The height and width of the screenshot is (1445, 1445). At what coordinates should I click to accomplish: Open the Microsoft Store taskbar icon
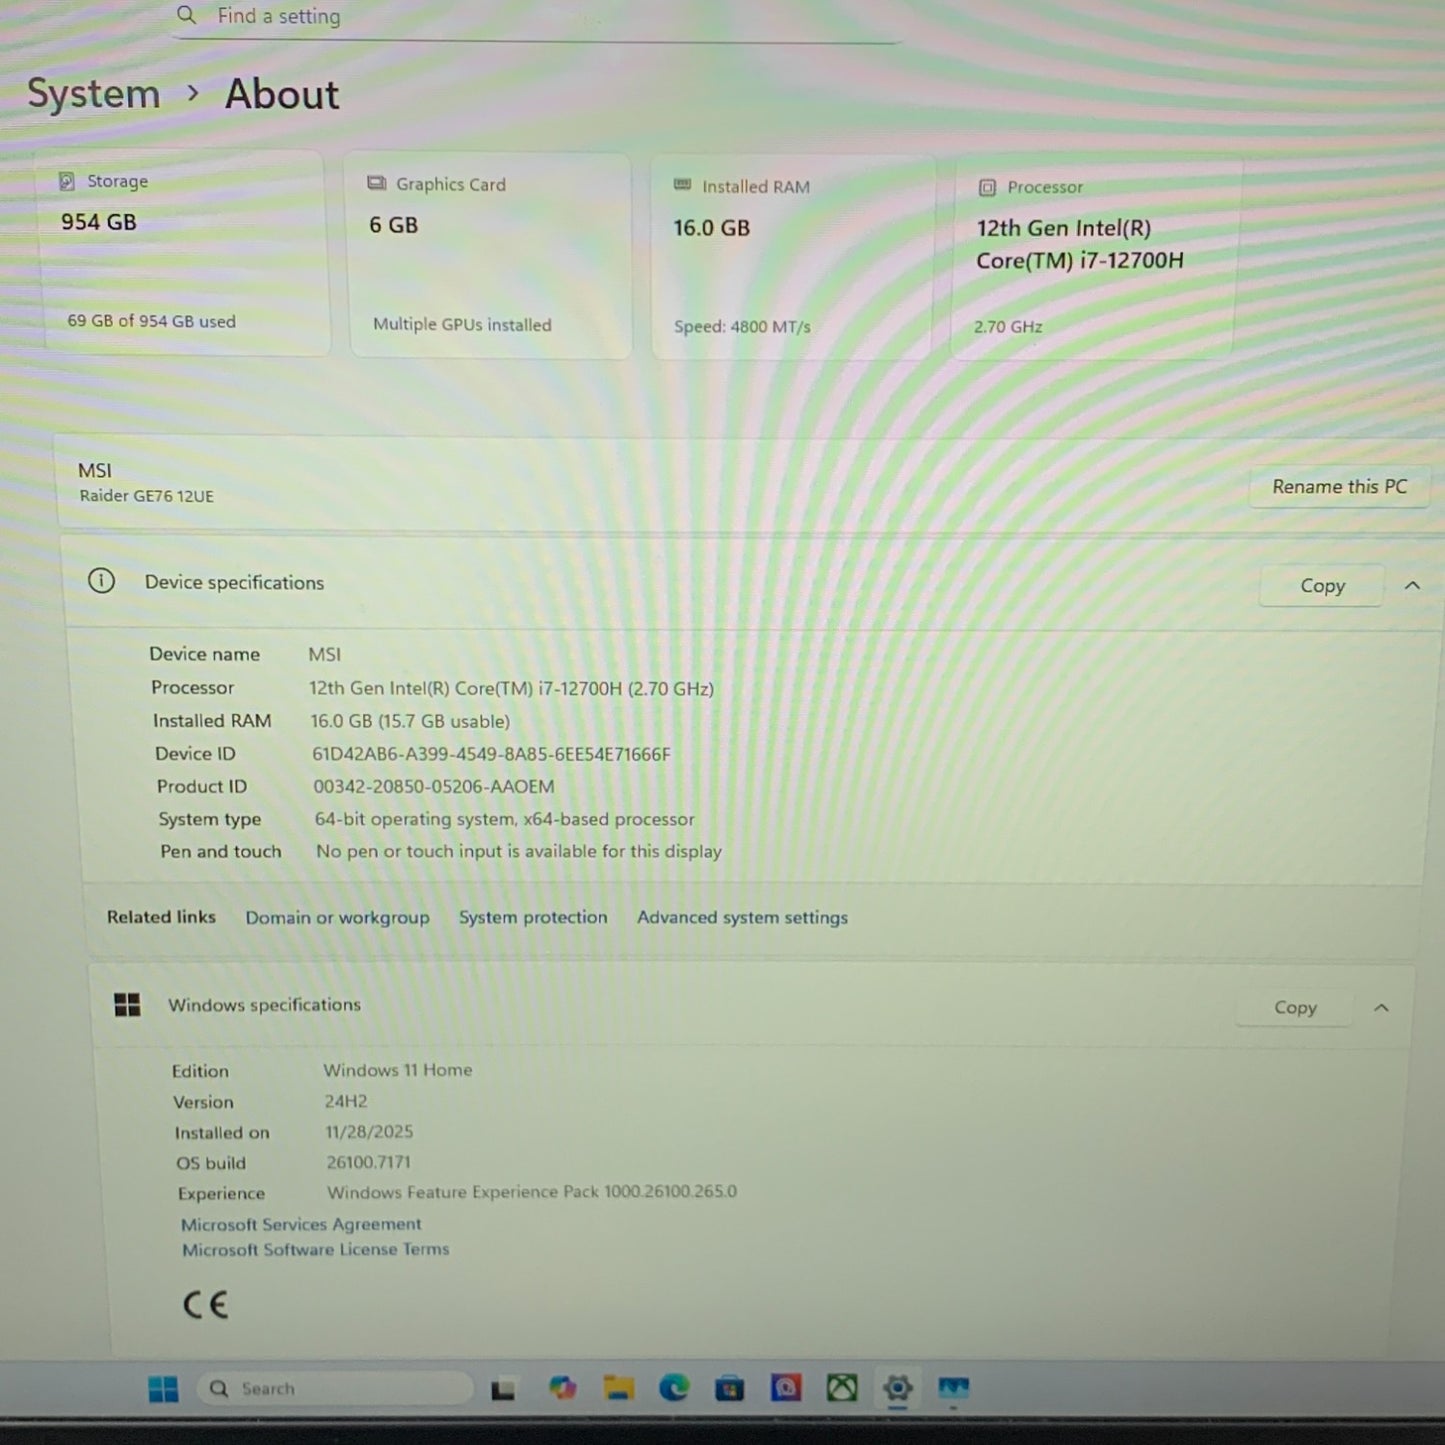pyautogui.click(x=730, y=1388)
